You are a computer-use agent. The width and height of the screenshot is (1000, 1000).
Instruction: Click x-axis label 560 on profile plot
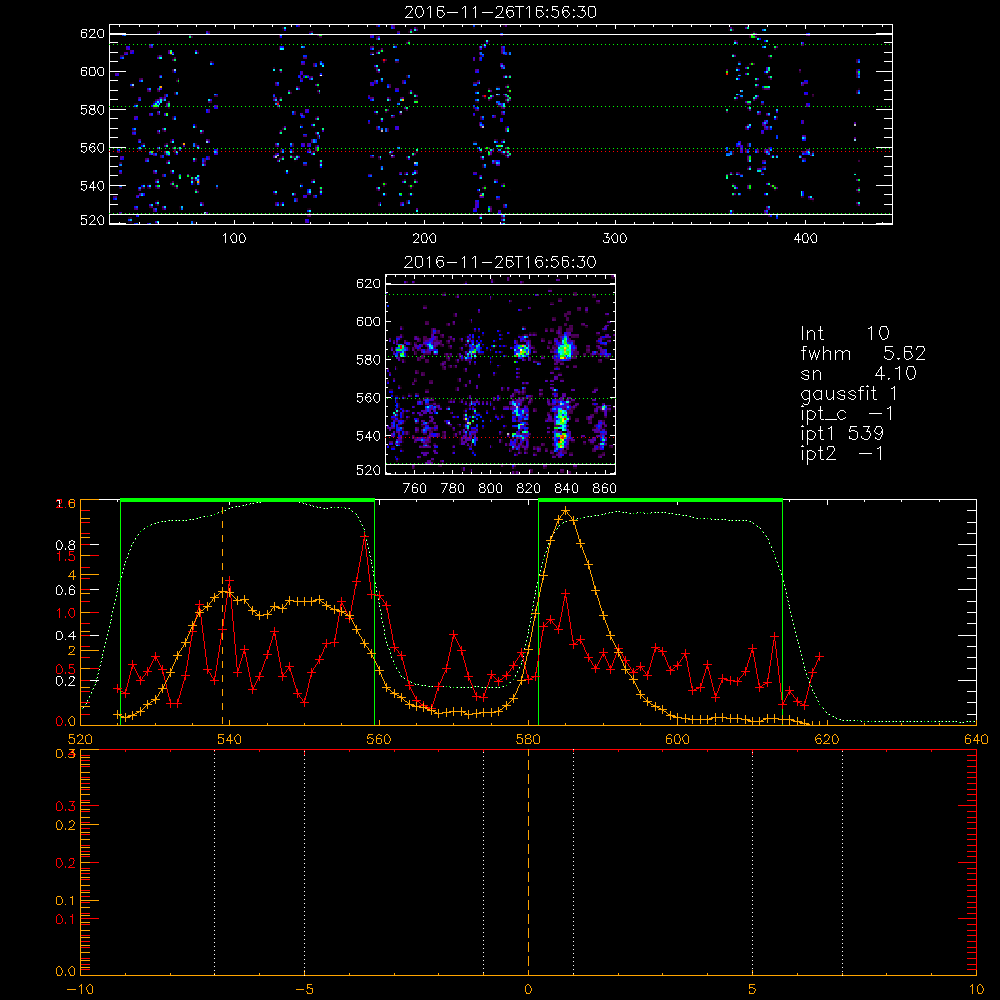379,740
